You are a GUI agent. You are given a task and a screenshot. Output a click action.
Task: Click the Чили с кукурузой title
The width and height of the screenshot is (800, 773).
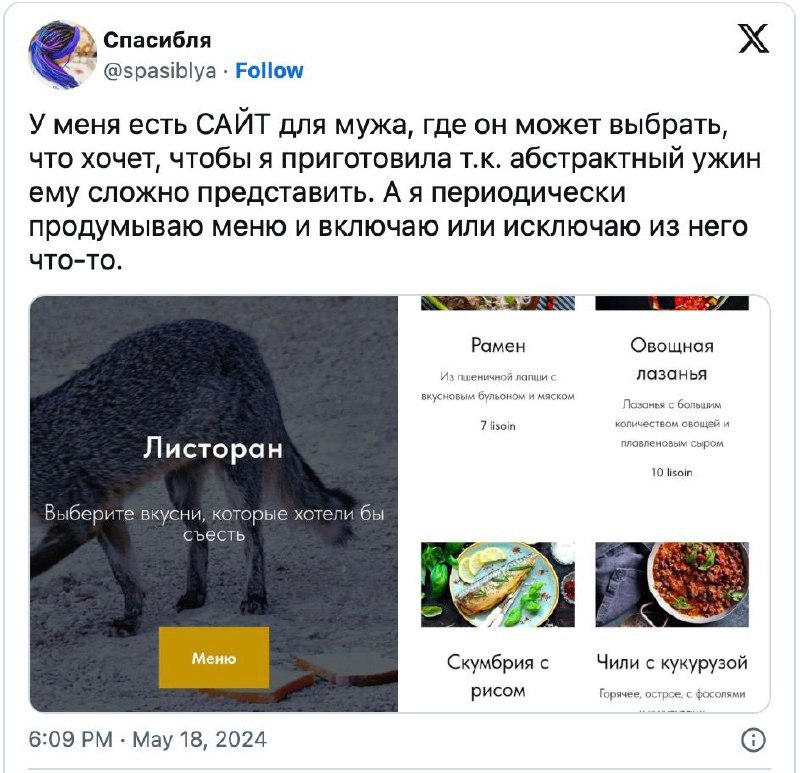pyautogui.click(x=672, y=662)
